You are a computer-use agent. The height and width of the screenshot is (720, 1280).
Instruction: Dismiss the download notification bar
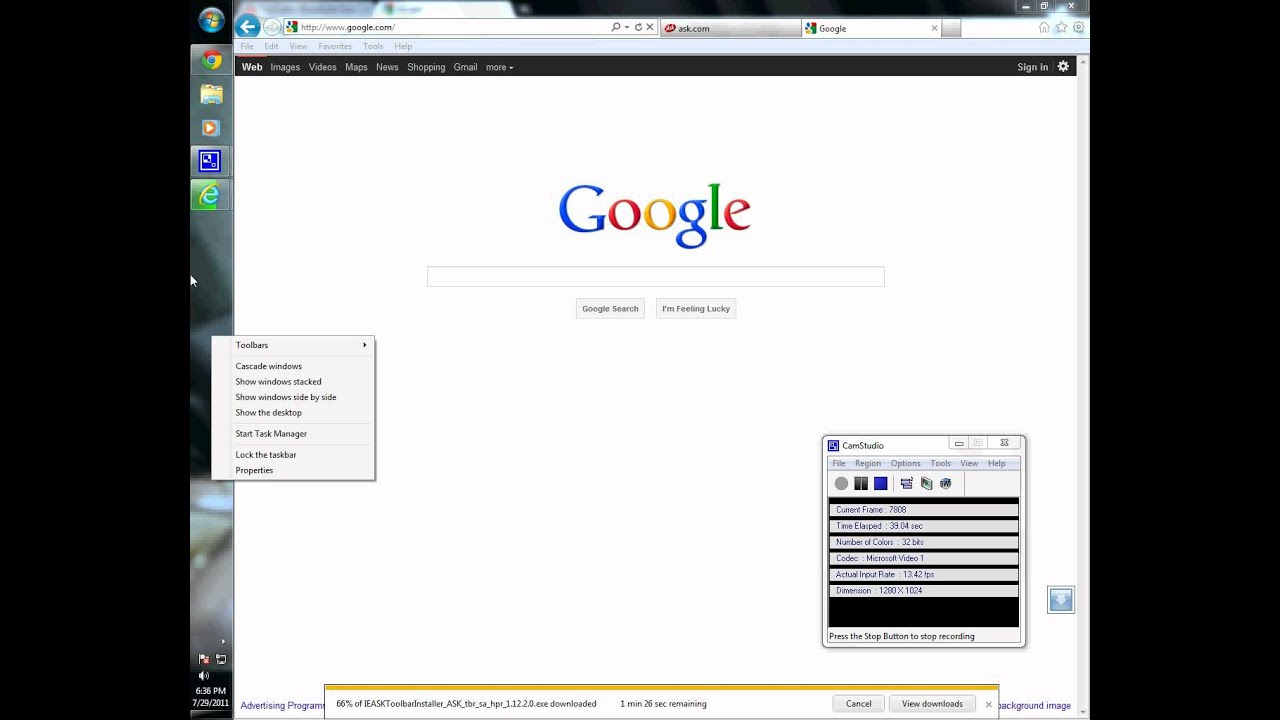tap(988, 704)
